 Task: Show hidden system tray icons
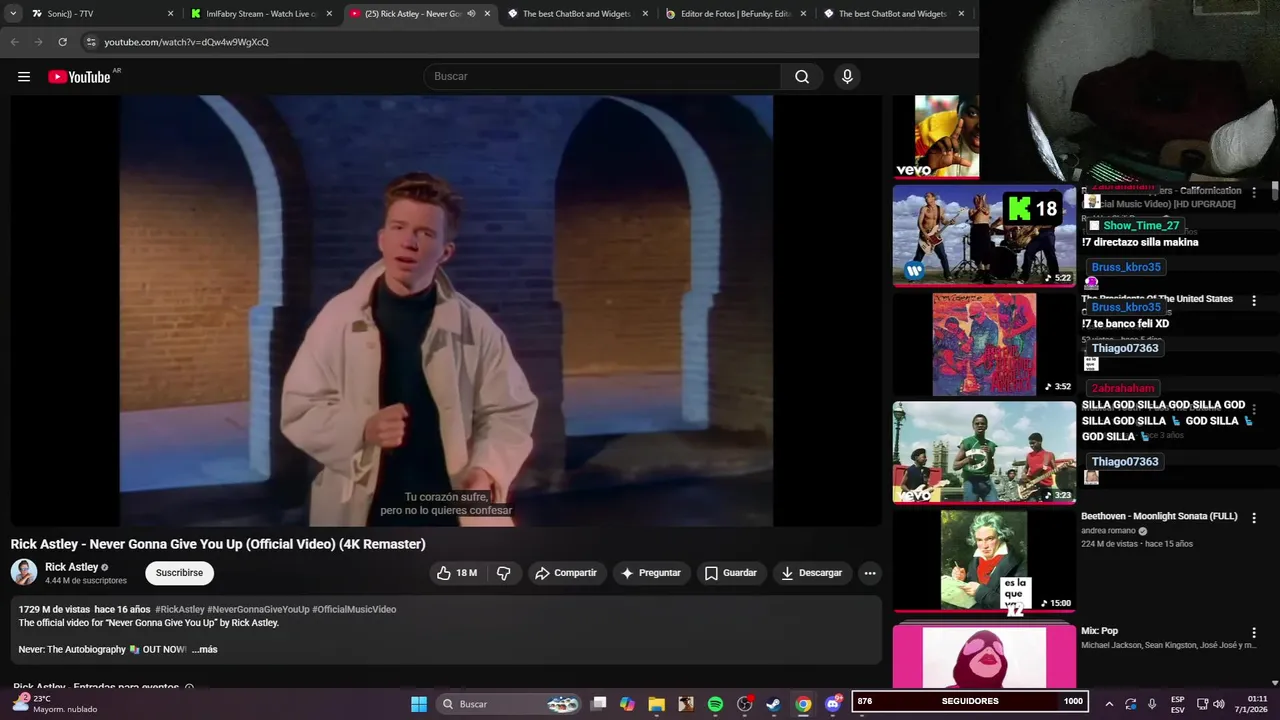point(1108,704)
